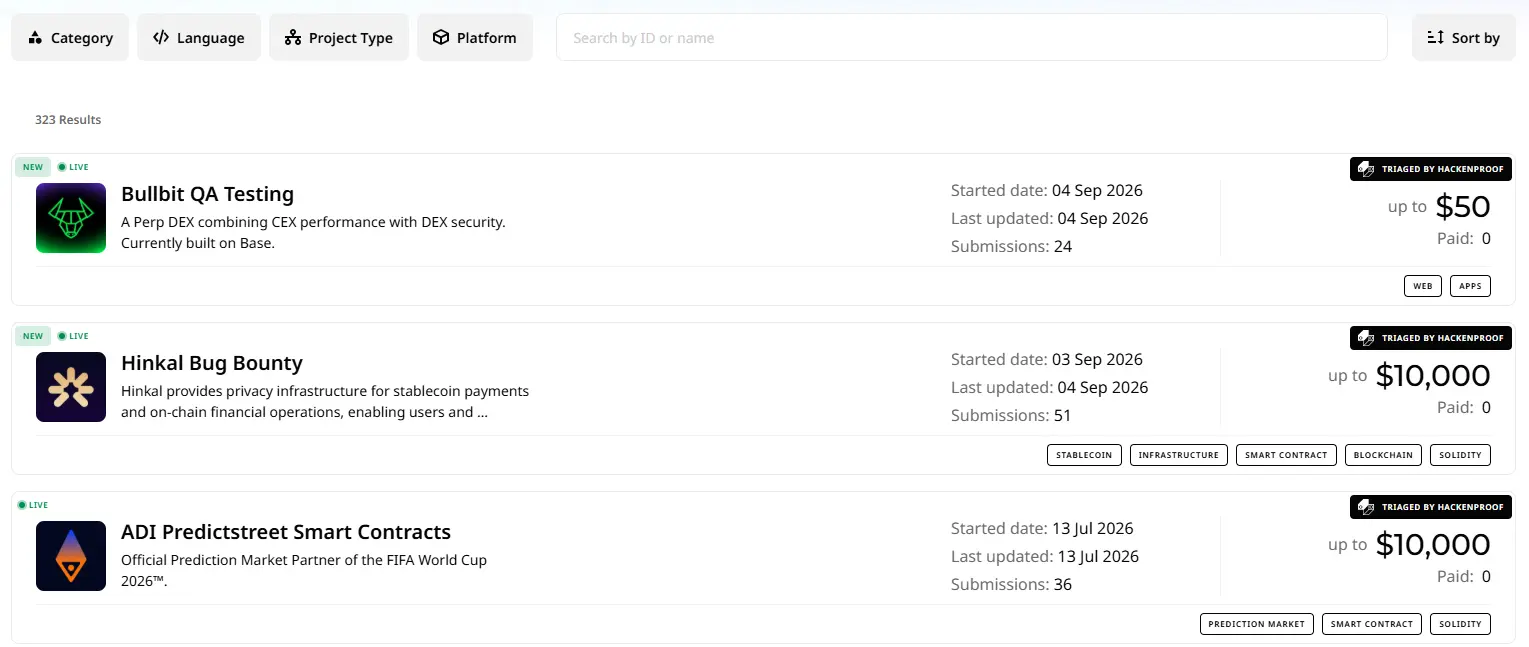Image resolution: width=1529 pixels, height=647 pixels.
Task: Click Started date 03 Sep 2026
Action: coord(1046,359)
